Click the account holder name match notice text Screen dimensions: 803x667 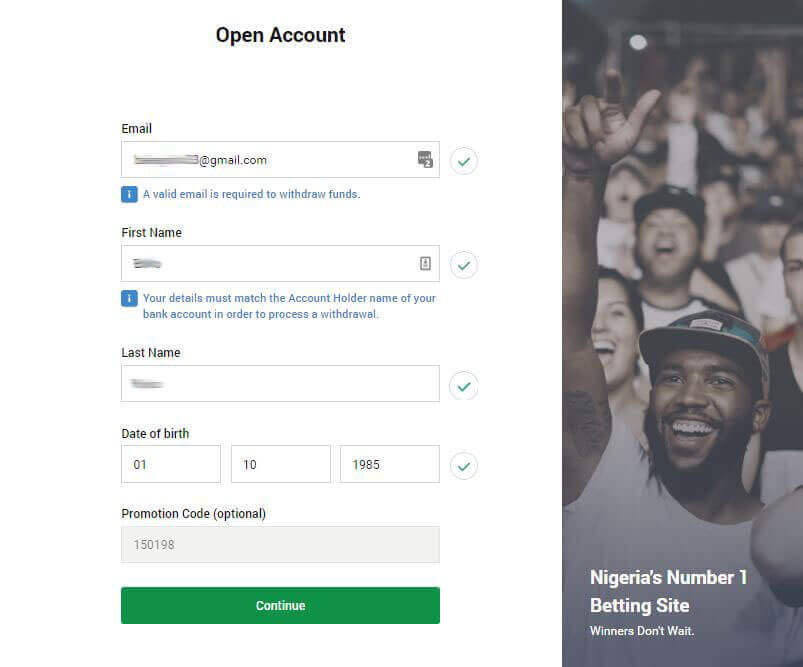pos(289,306)
